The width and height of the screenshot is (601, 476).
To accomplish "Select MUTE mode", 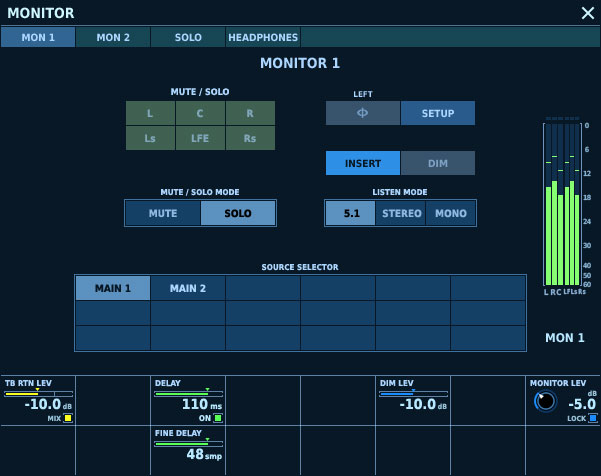I will [x=163, y=213].
